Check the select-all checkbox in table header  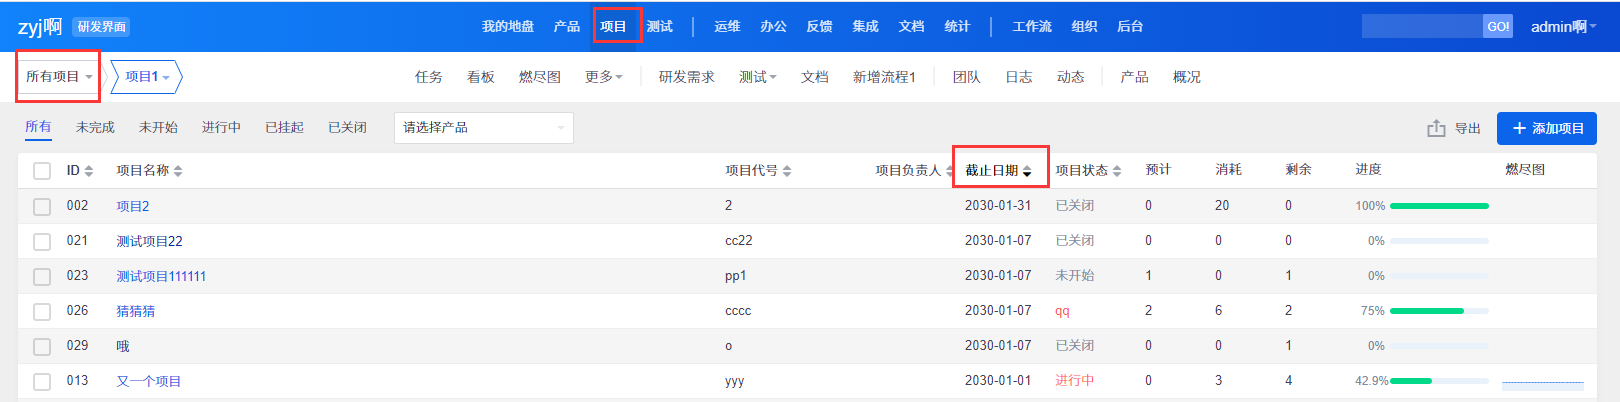42,171
